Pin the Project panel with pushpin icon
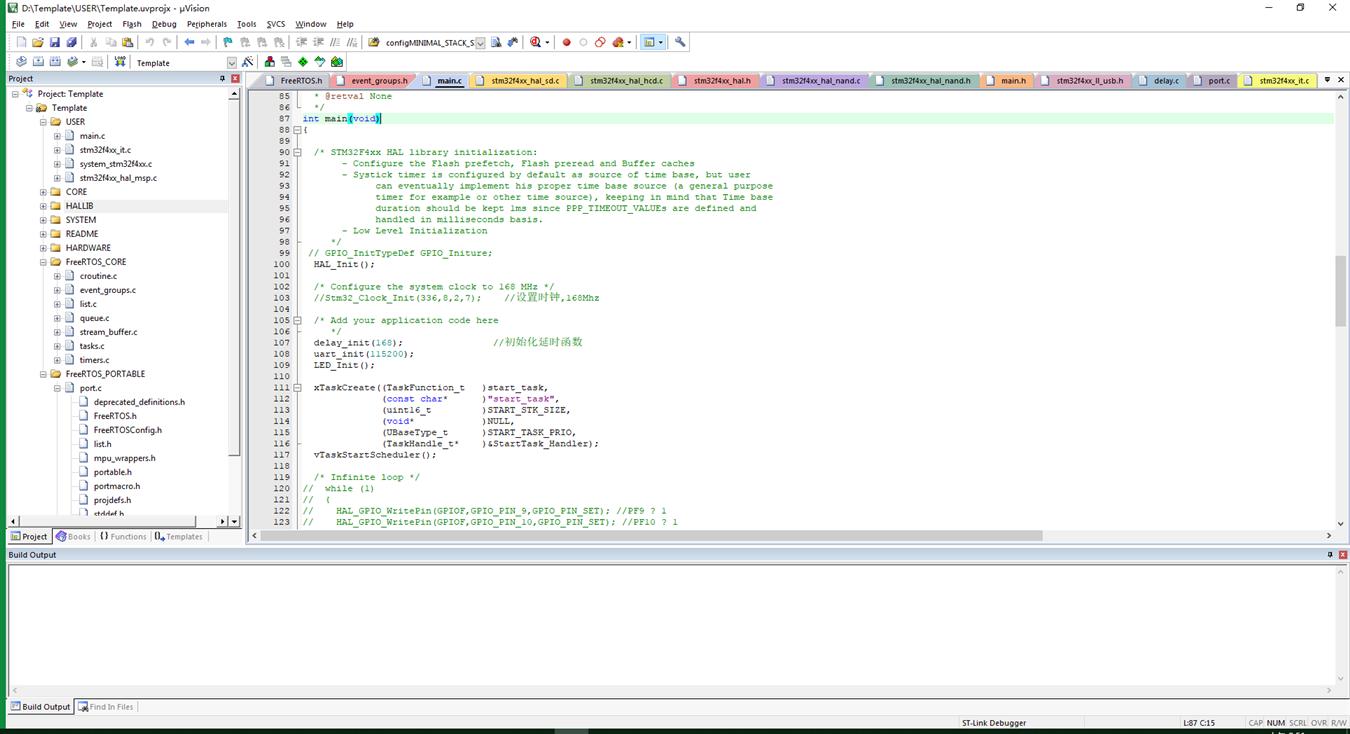 (222, 78)
